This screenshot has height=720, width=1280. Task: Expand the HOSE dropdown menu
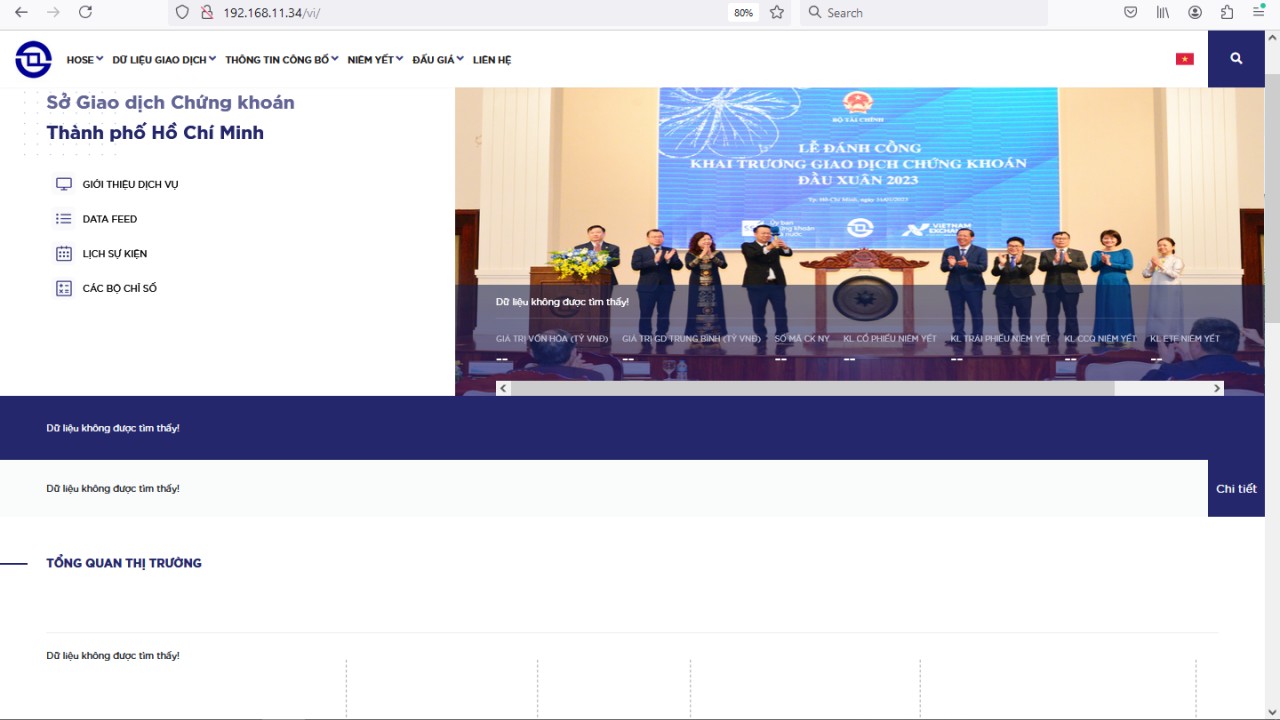tap(84, 59)
